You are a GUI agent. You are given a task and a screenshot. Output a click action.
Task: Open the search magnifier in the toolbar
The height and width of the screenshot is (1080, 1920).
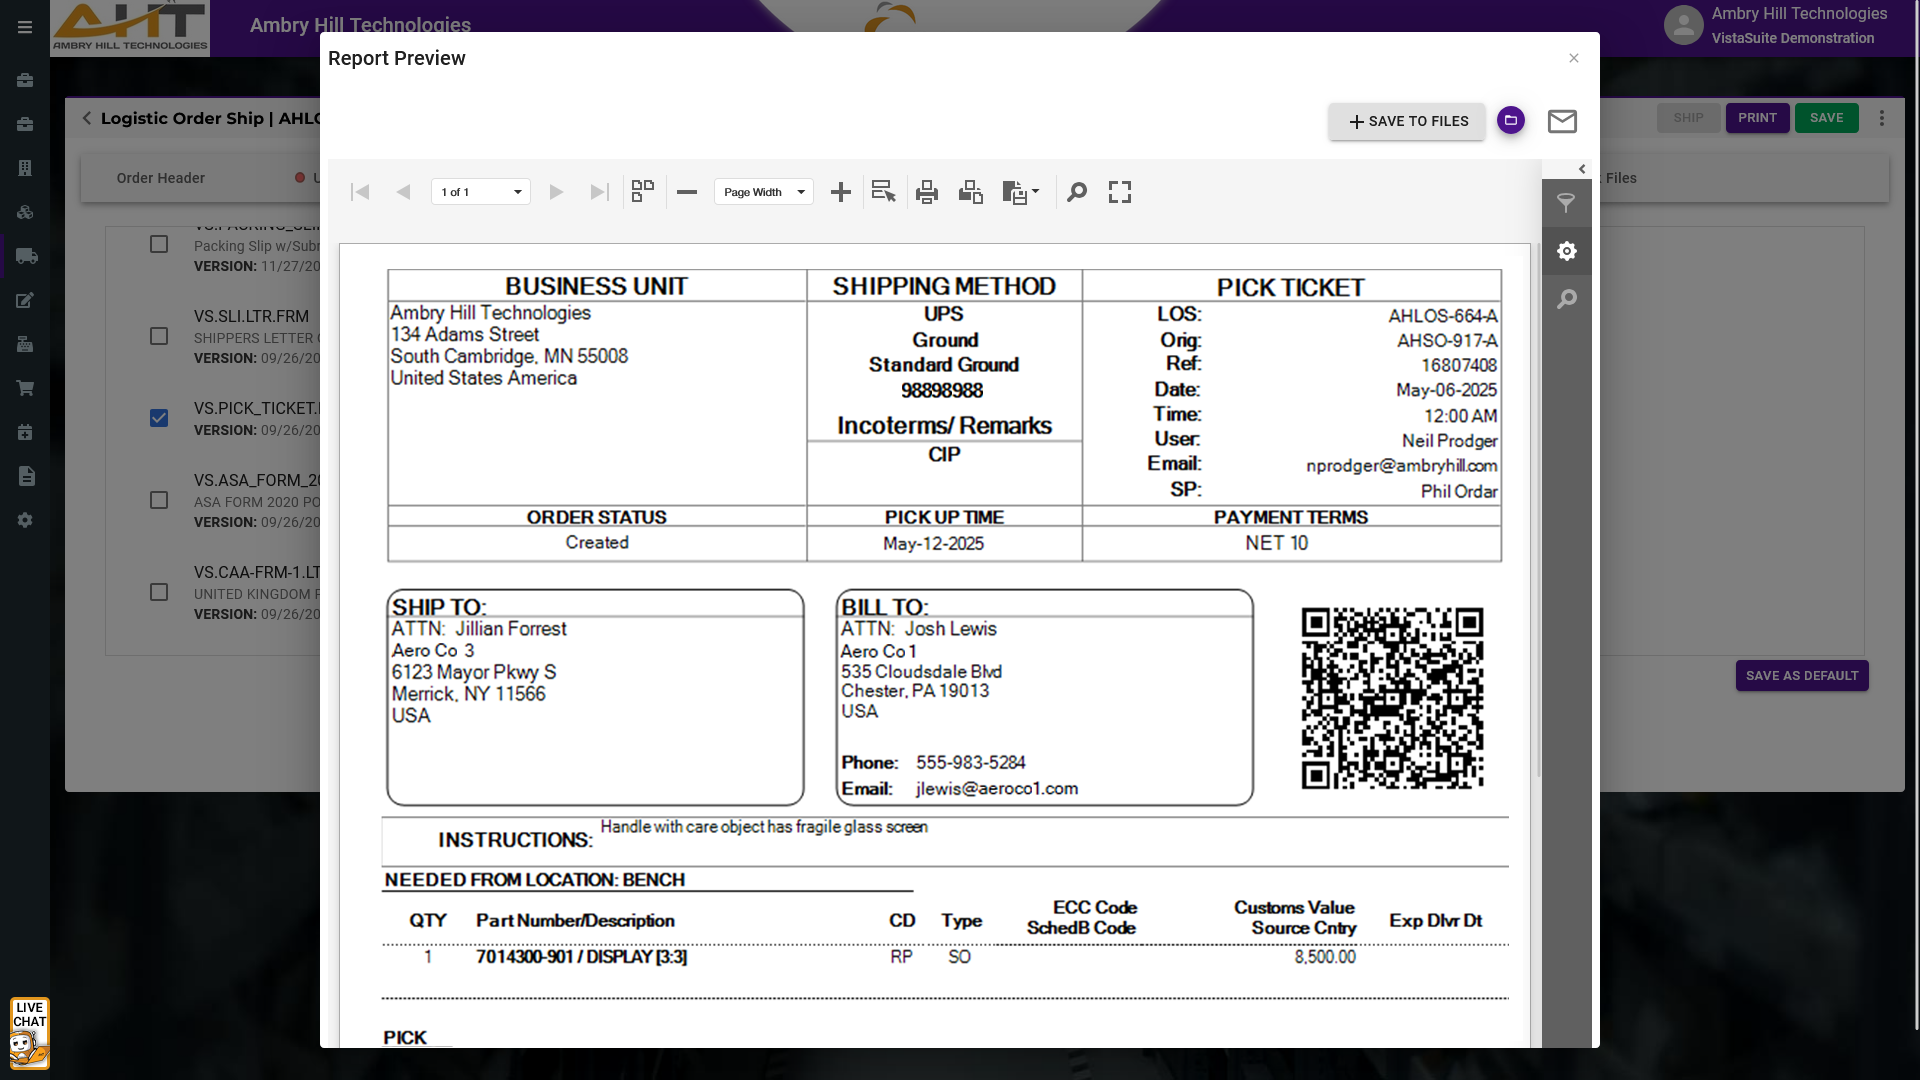click(x=1077, y=192)
